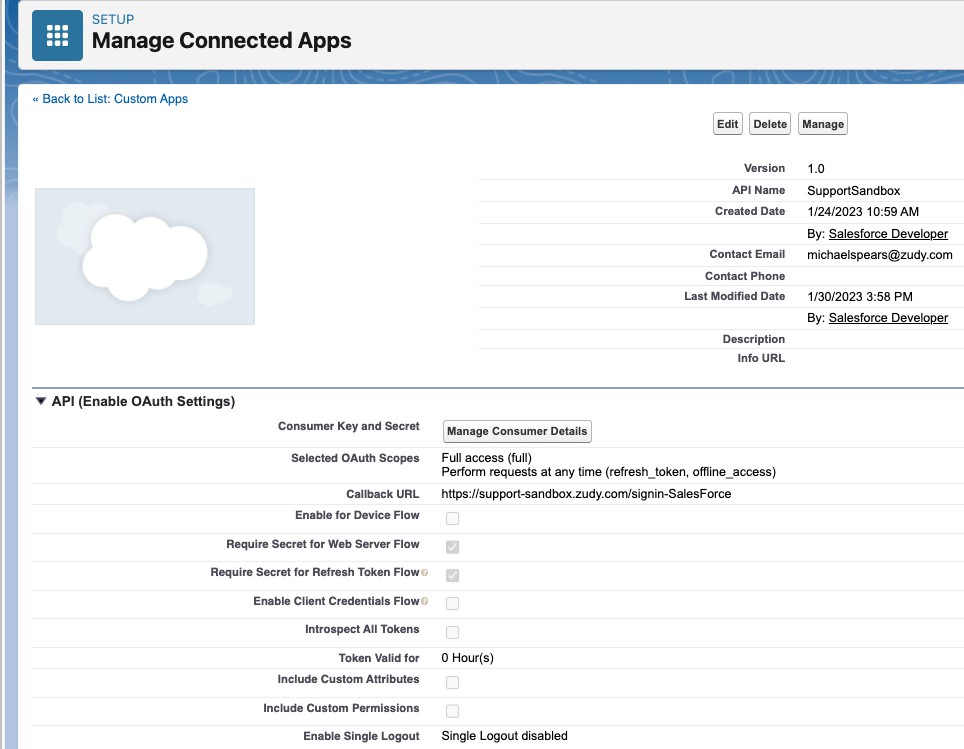This screenshot has height=749, width=964.
Task: Enable Include Custom Attributes
Action: 452,680
